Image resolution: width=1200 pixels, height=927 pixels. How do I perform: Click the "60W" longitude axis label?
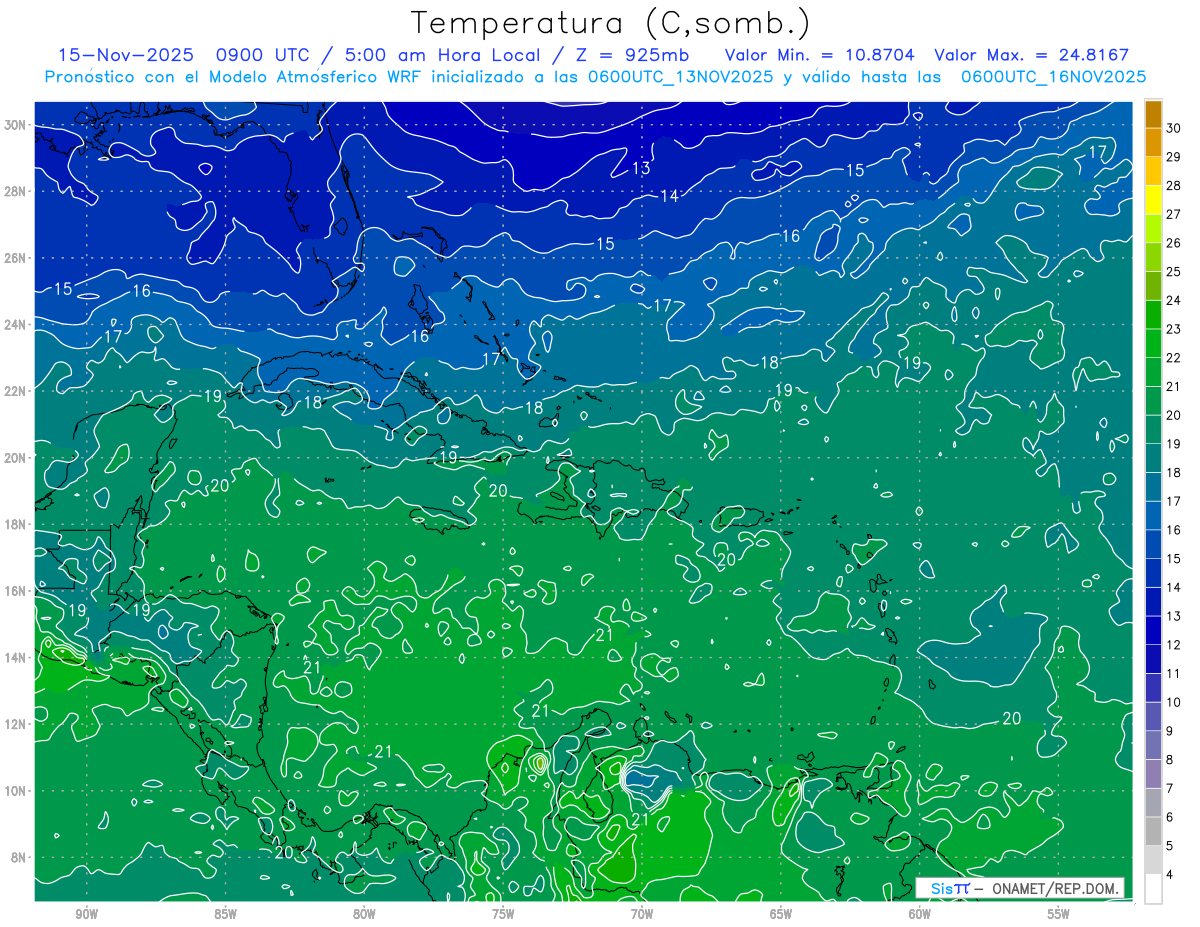(x=919, y=915)
